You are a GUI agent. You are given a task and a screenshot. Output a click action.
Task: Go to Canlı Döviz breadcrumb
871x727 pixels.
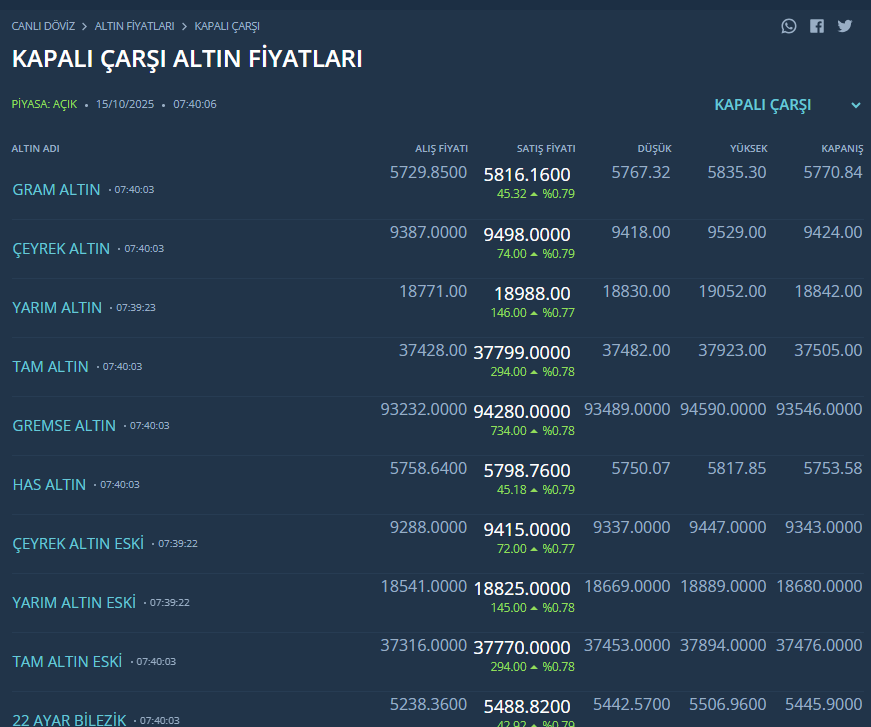pyautogui.click(x=44, y=26)
